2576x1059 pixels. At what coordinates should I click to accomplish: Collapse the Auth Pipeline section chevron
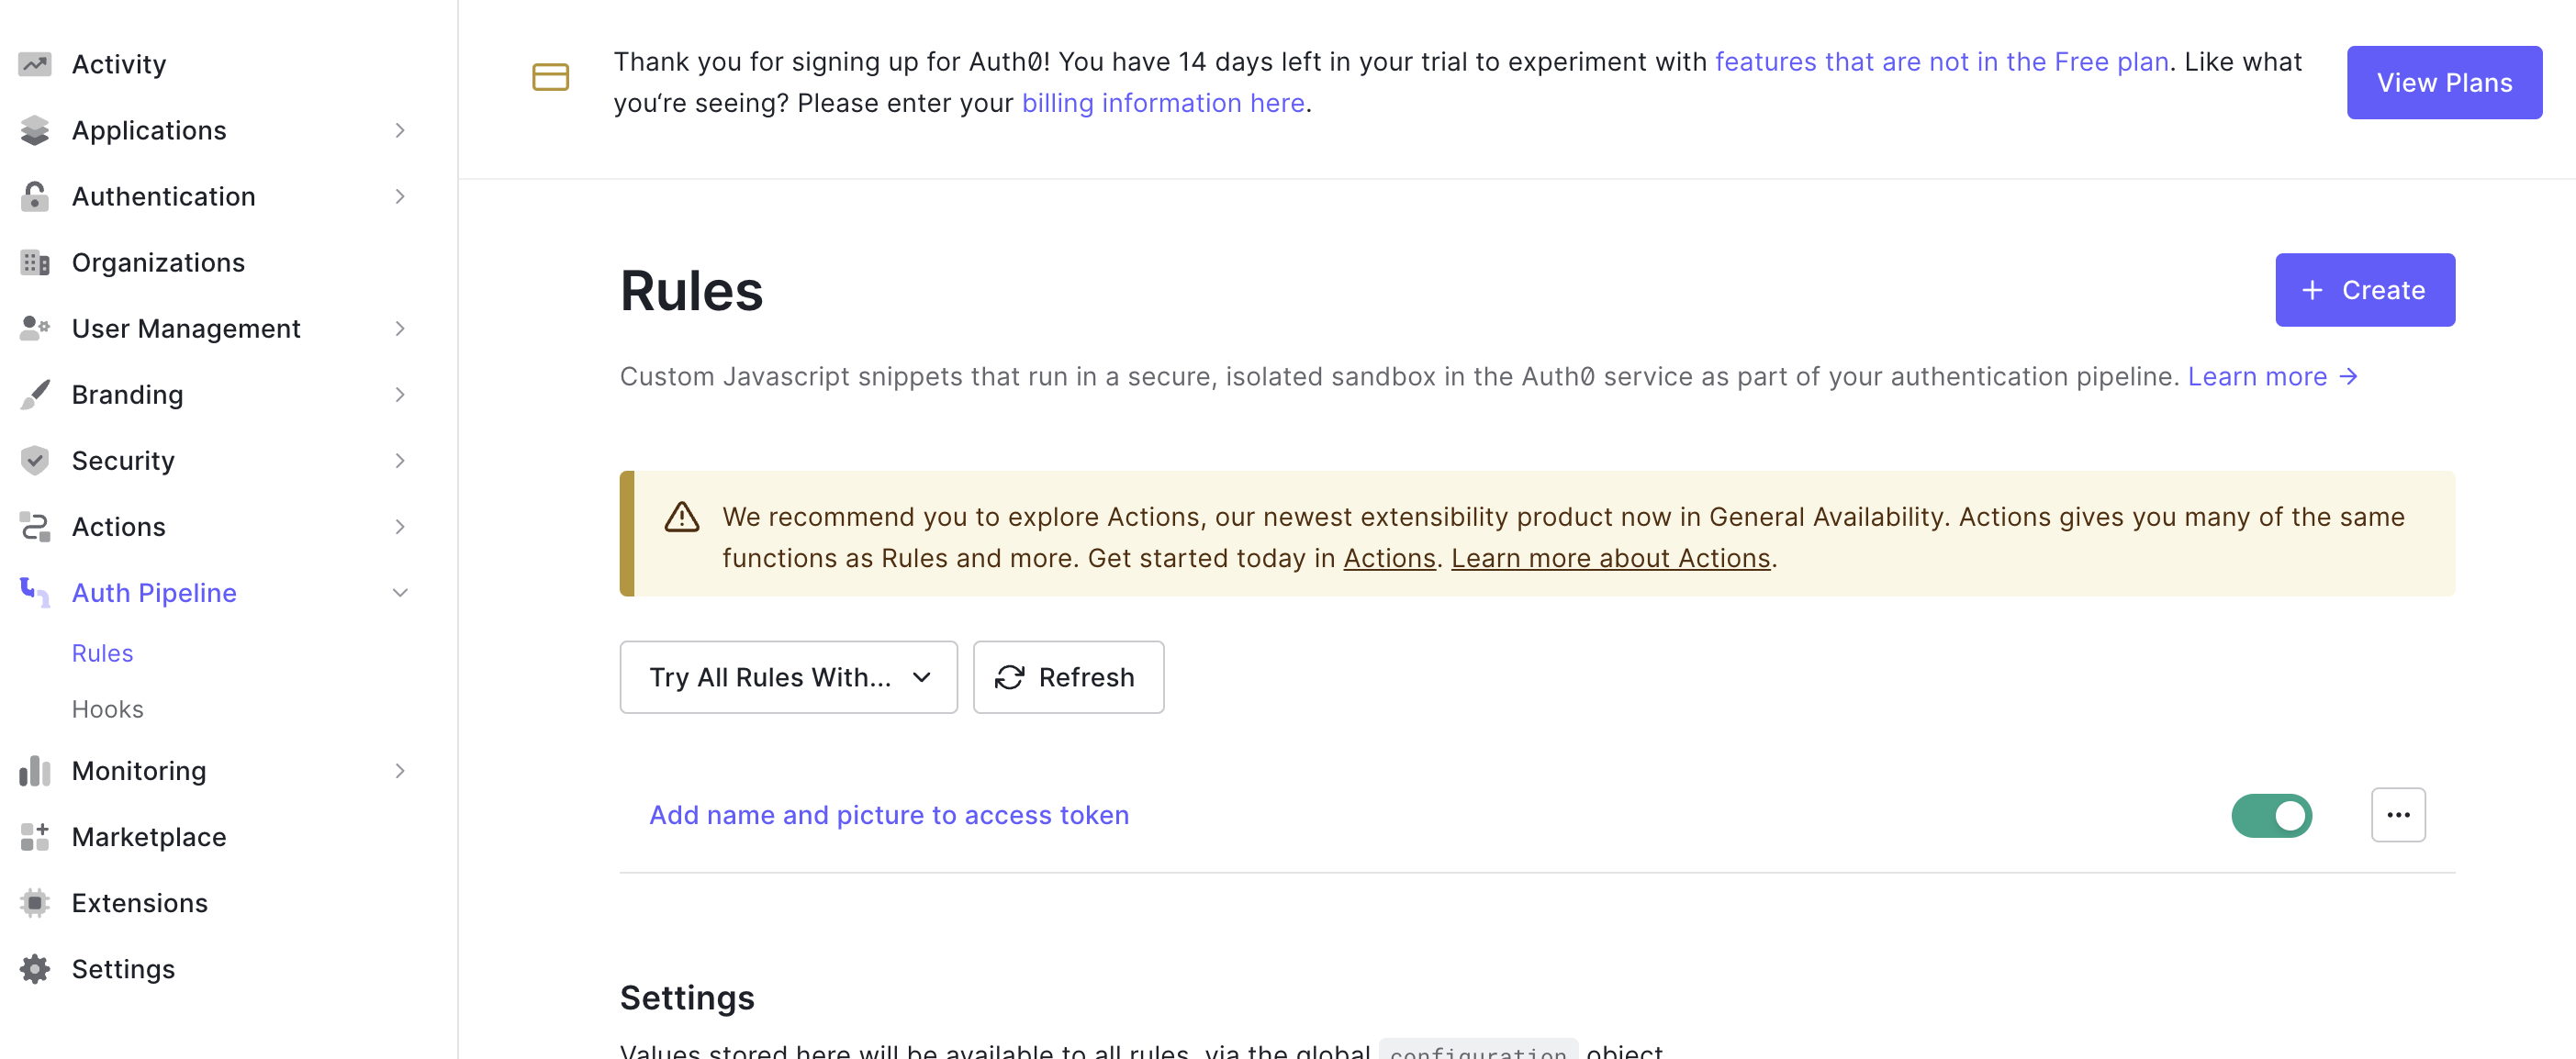pos(400,592)
